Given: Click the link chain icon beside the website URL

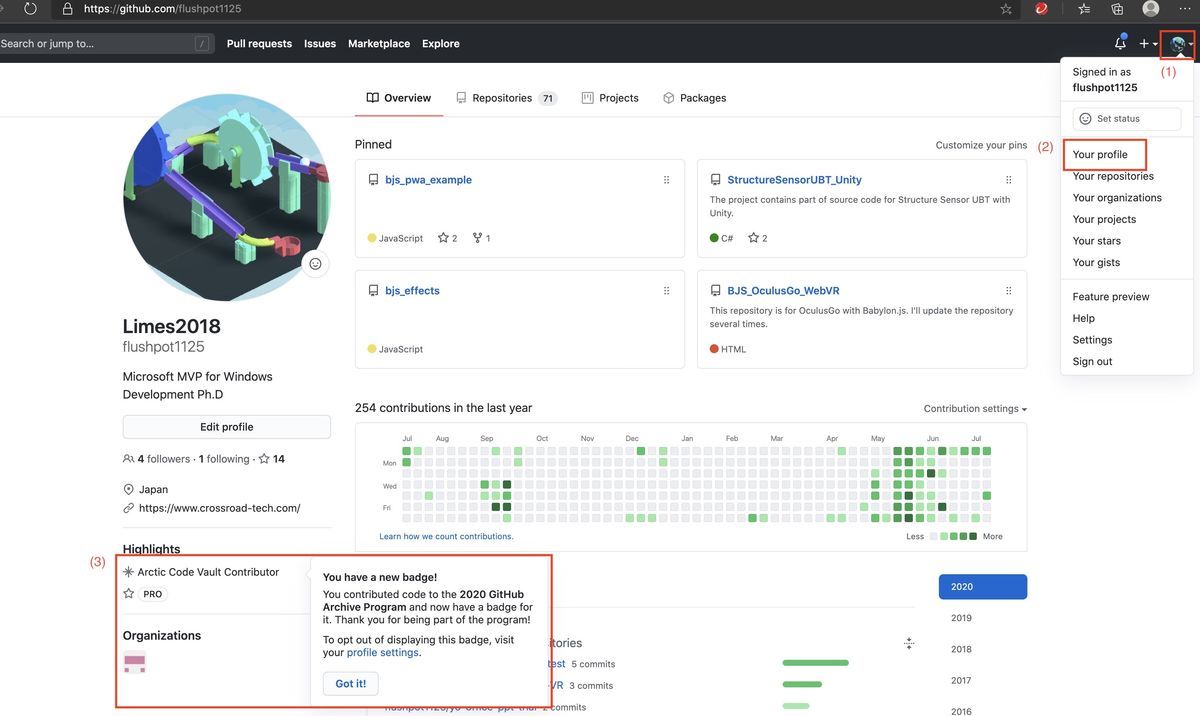Looking at the screenshot, I should click(x=126, y=506).
